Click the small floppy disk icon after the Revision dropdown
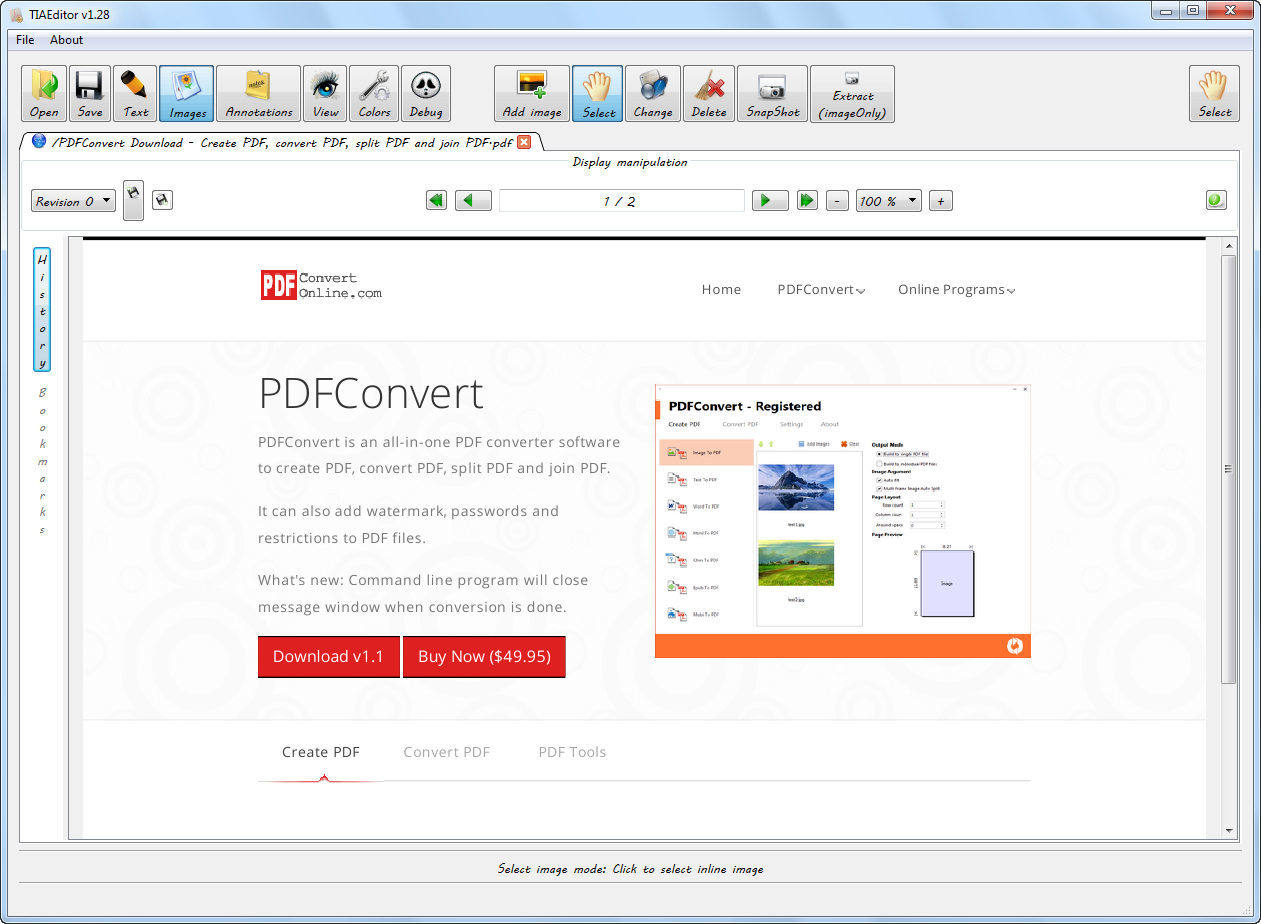 (162, 200)
